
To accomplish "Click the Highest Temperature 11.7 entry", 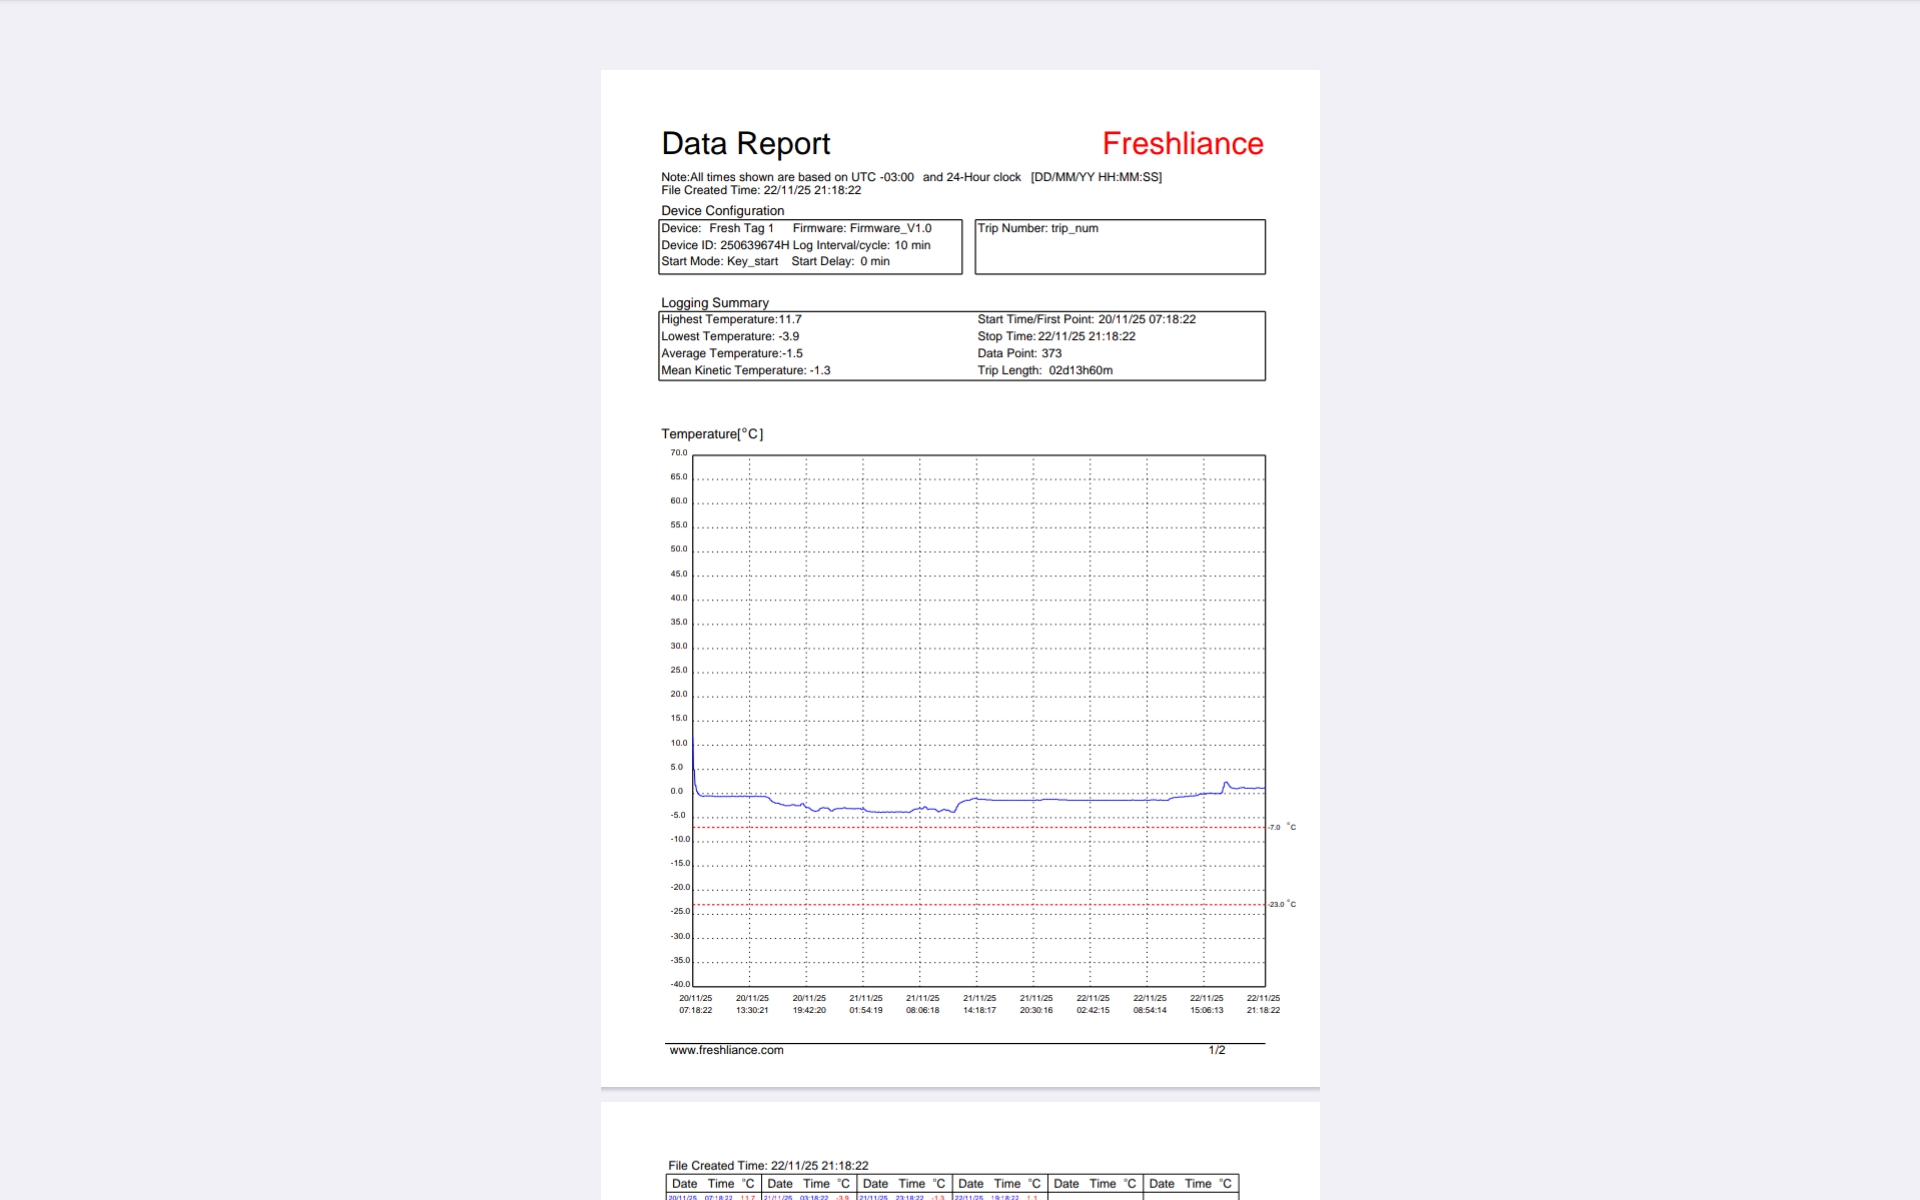I will point(731,319).
